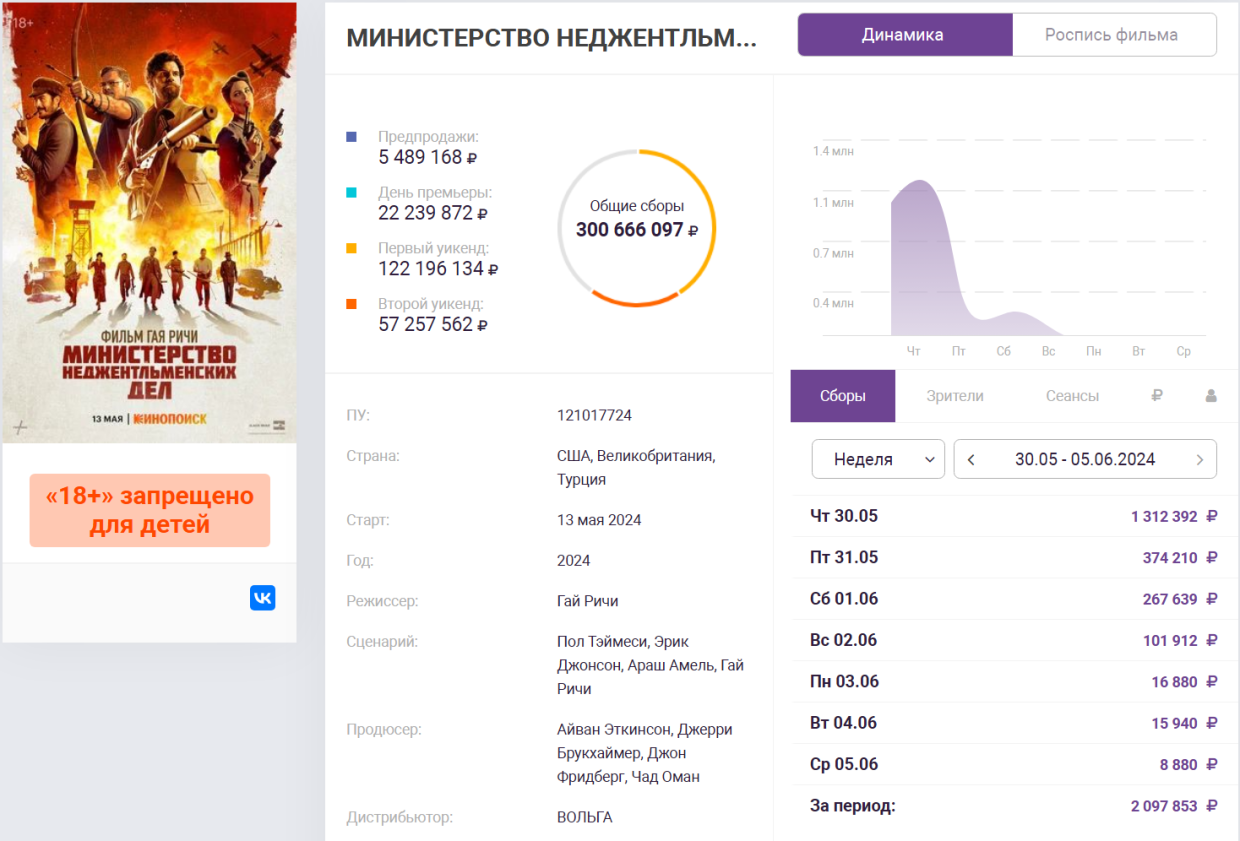Select the Динамика tab

coord(904,35)
